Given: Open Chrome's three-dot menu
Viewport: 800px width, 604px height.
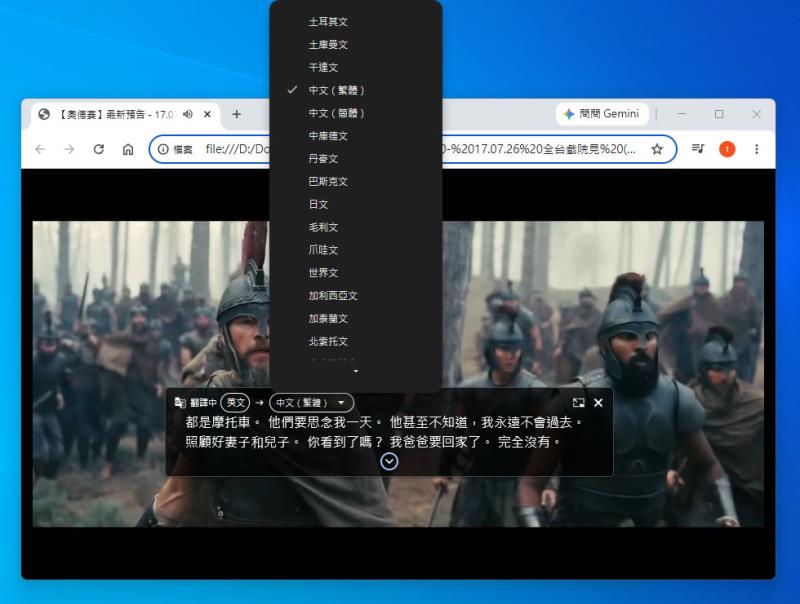Looking at the screenshot, I should click(x=757, y=149).
